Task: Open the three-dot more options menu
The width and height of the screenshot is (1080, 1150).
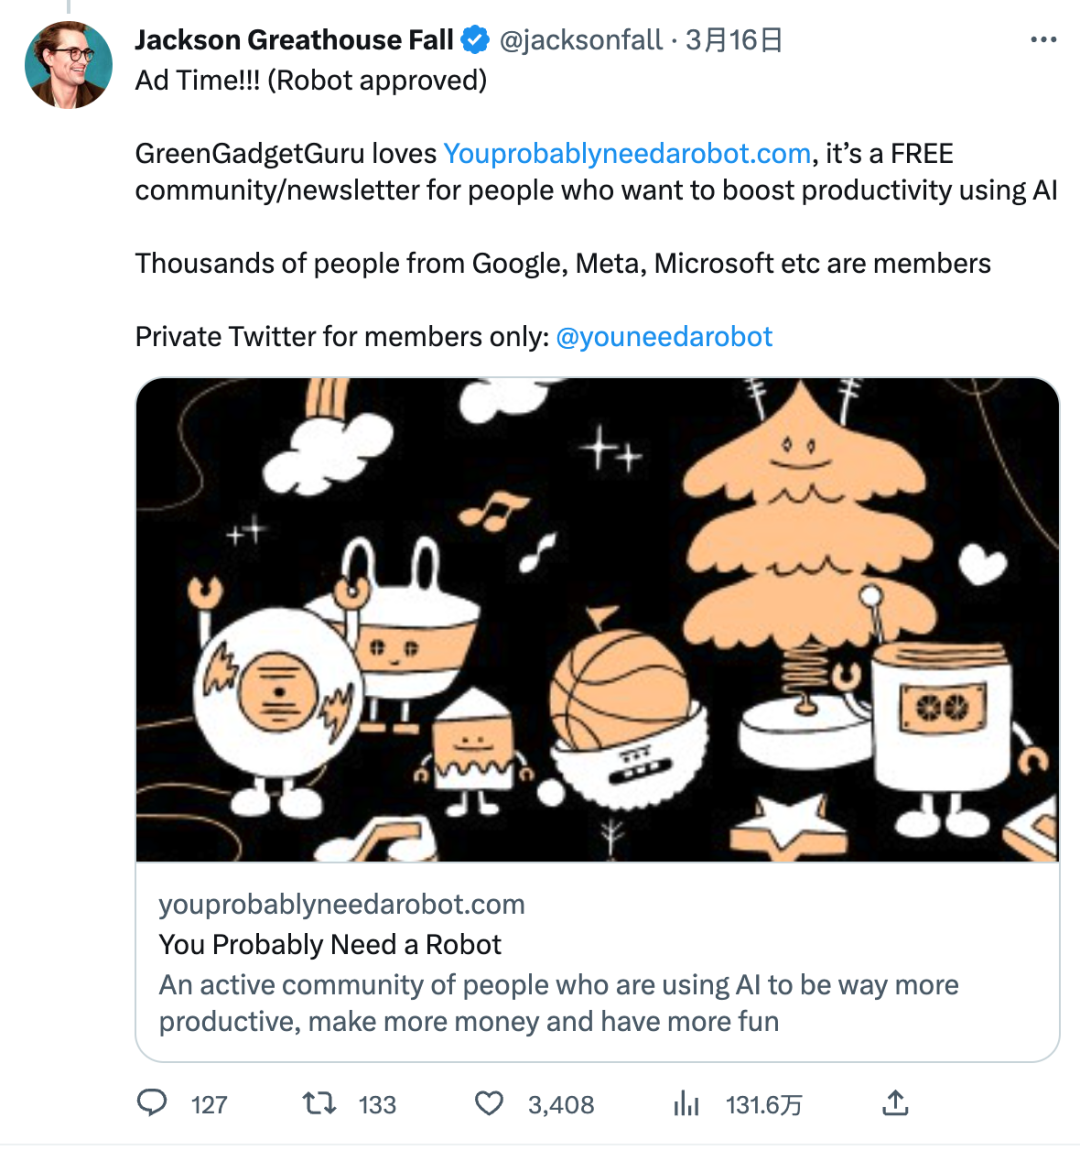Action: point(1043,40)
